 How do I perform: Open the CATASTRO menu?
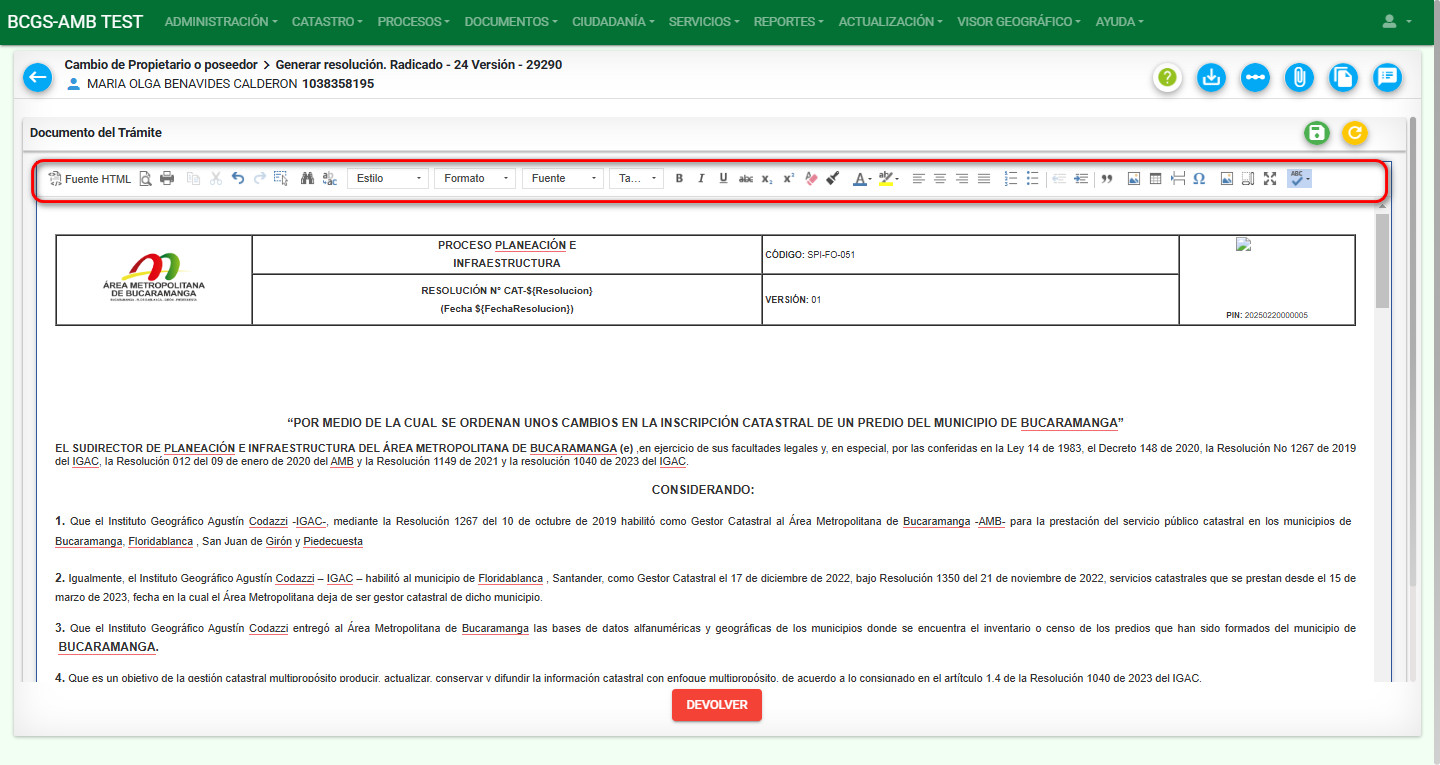coord(326,22)
